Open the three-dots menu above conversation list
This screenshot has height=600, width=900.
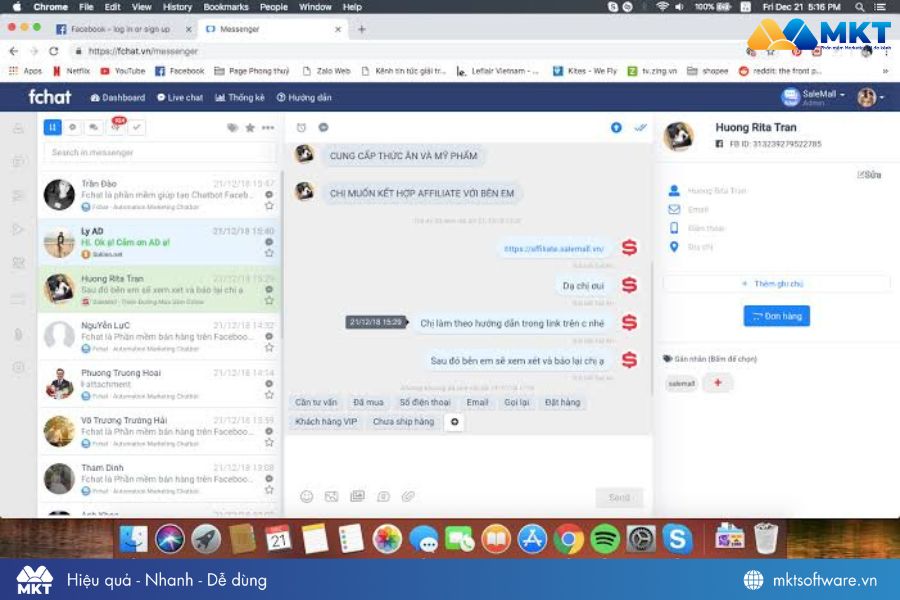pyautogui.click(x=267, y=127)
